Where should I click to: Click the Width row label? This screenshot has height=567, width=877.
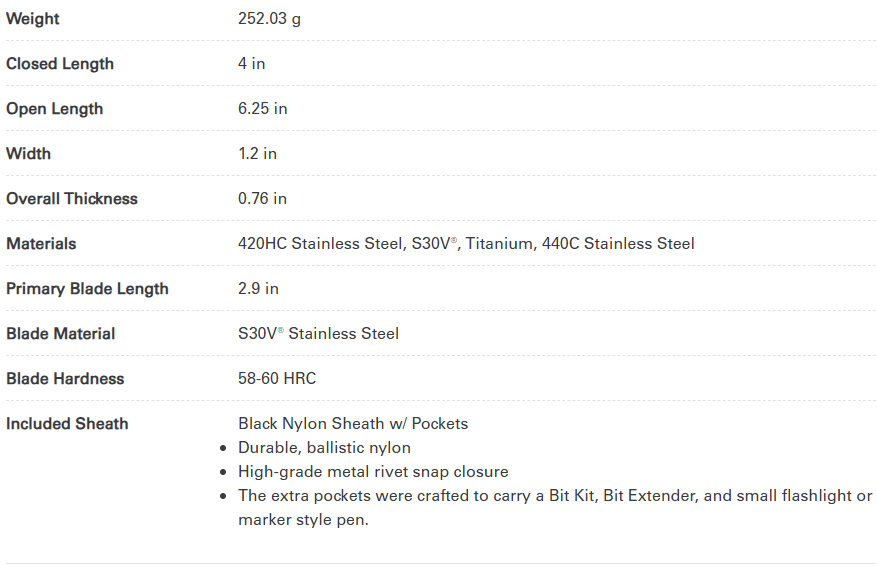click(x=28, y=154)
